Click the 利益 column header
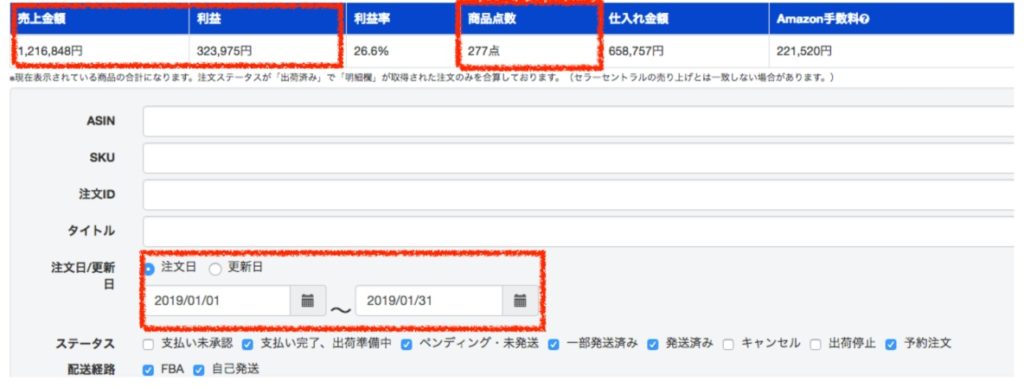Image resolution: width=1024 pixels, height=387 pixels. [268, 19]
